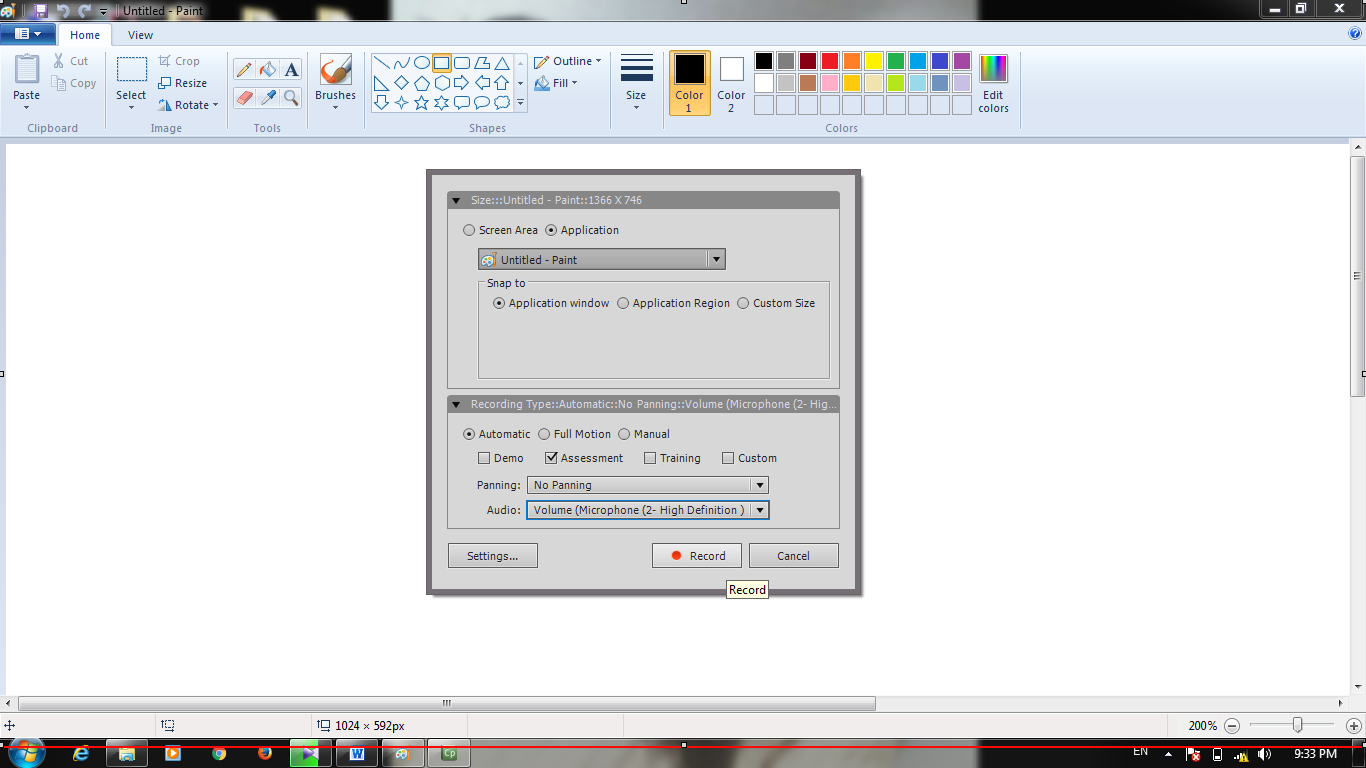Choose the Custom Size snap option
The image size is (1366, 768).
point(743,303)
